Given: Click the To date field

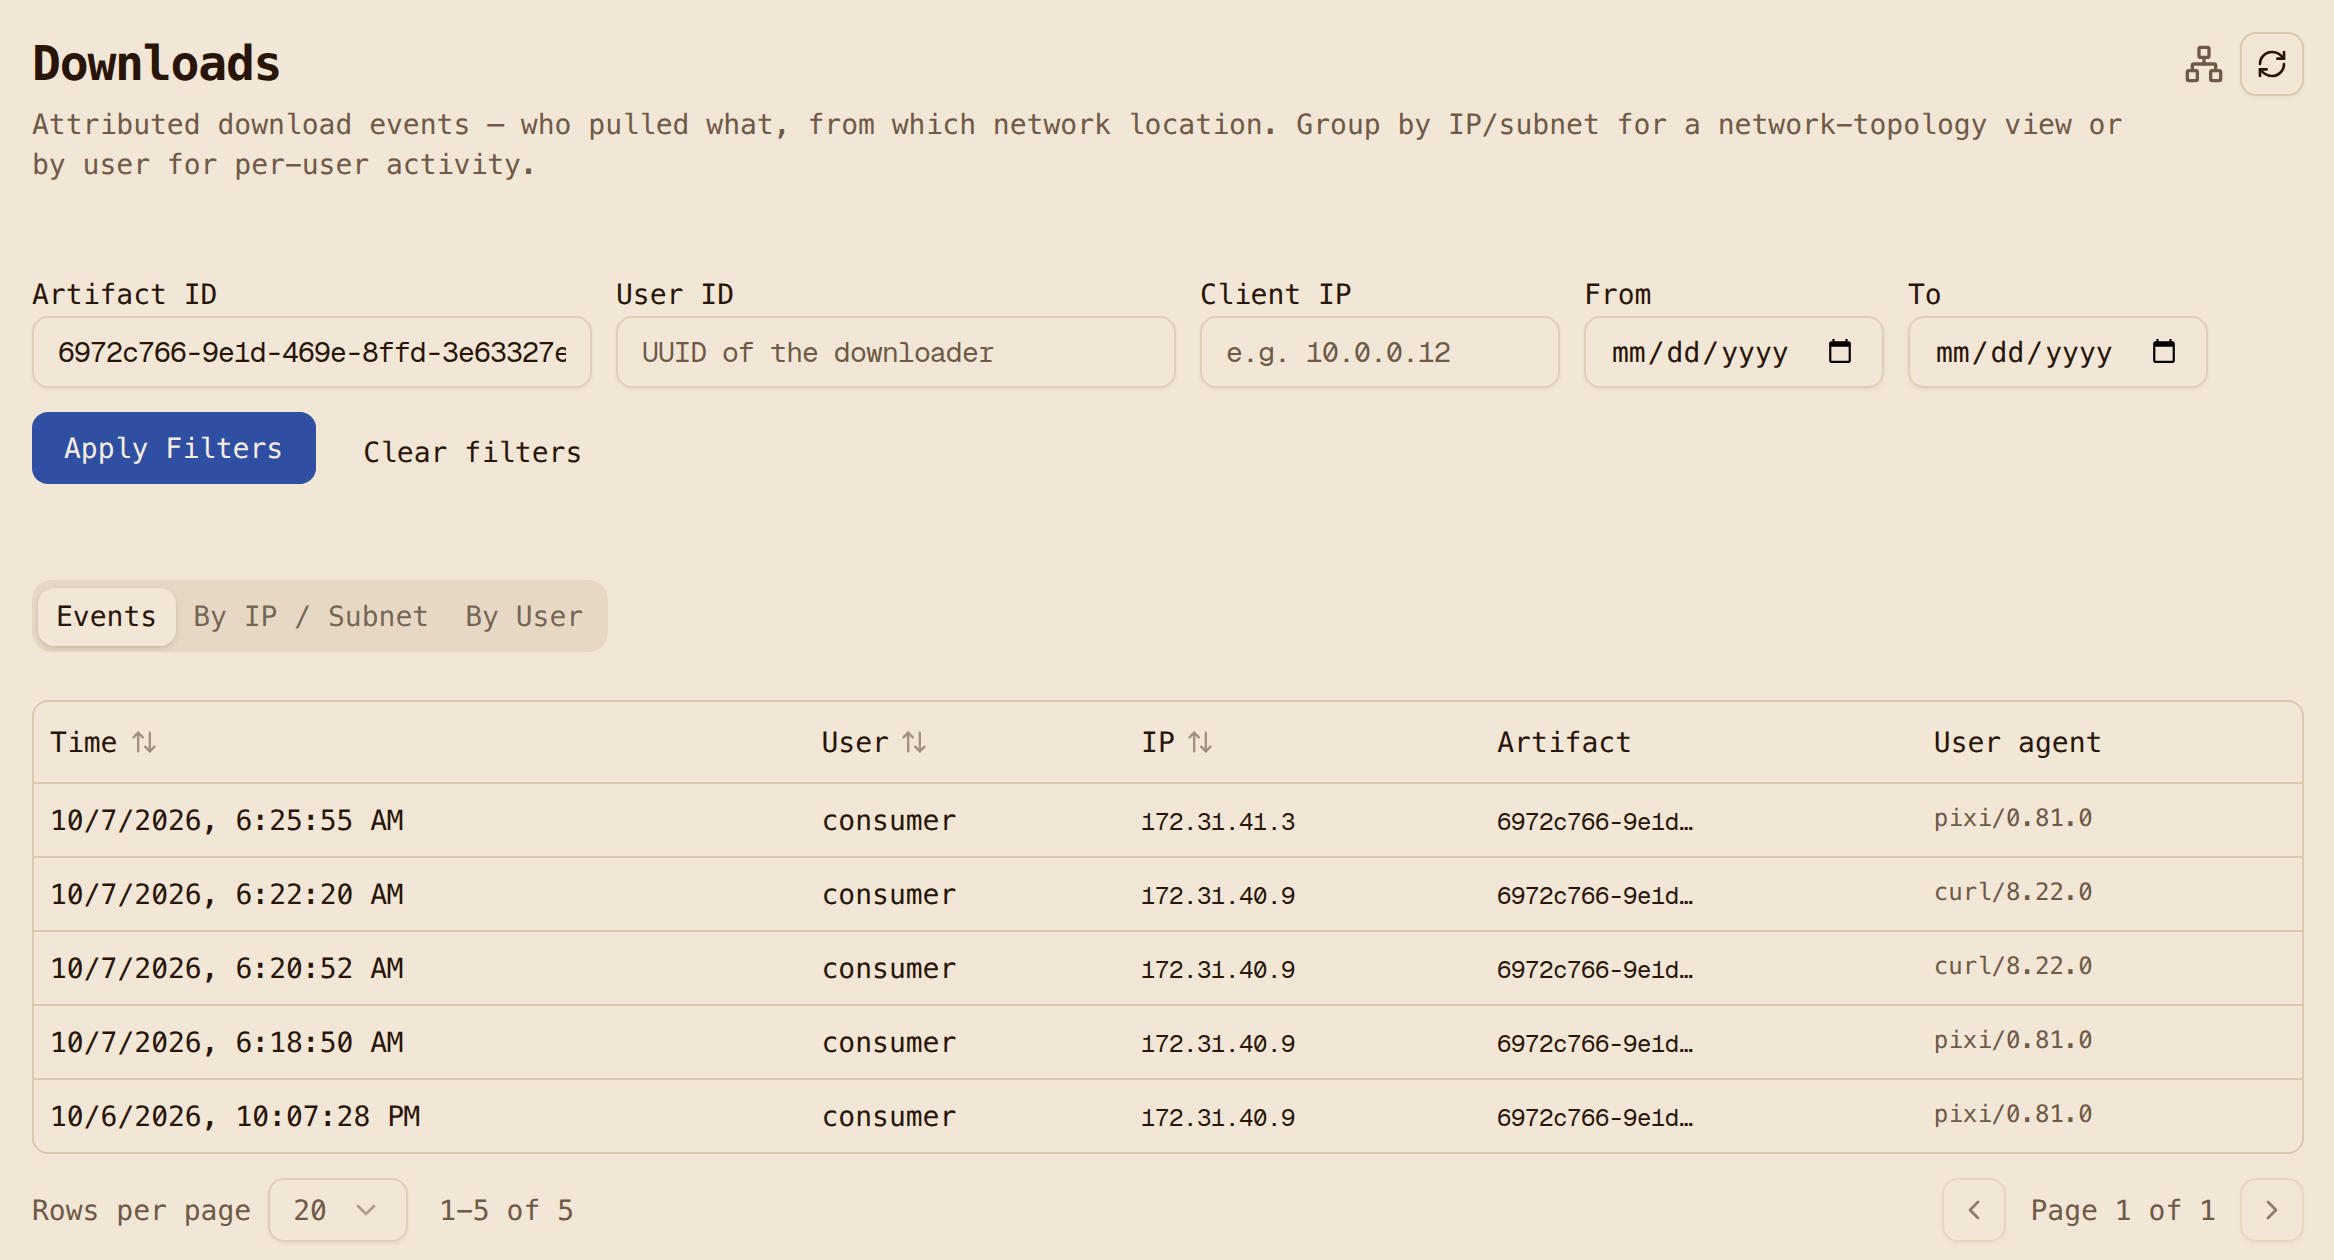Looking at the screenshot, I should click(x=2057, y=352).
